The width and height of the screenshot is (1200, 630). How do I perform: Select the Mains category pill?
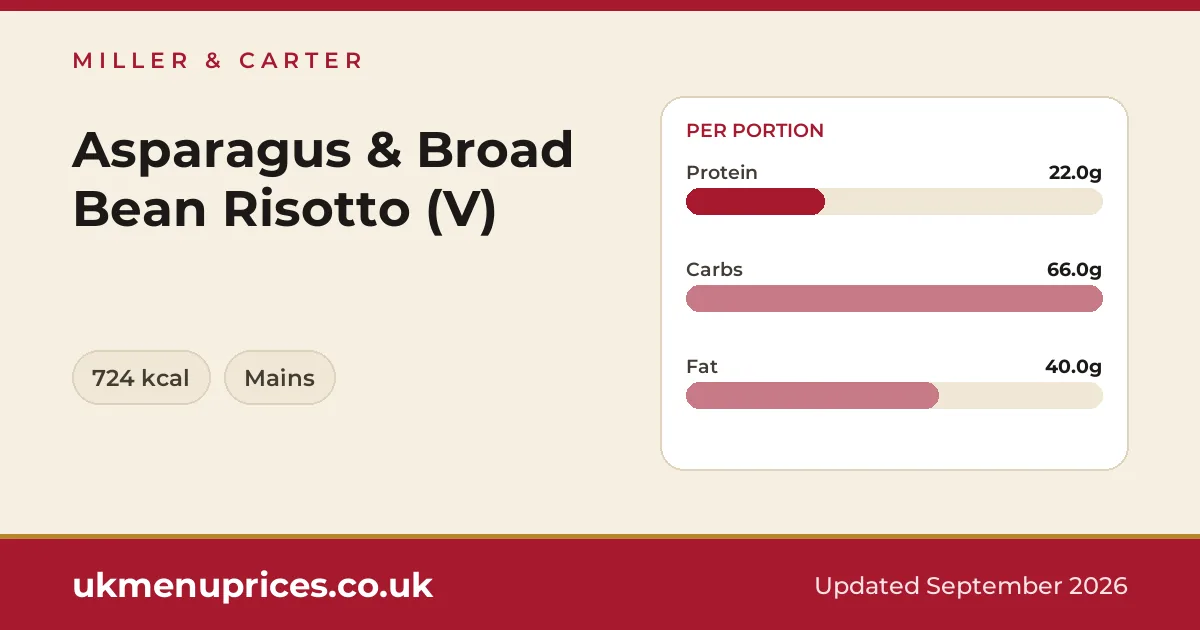[x=280, y=378]
